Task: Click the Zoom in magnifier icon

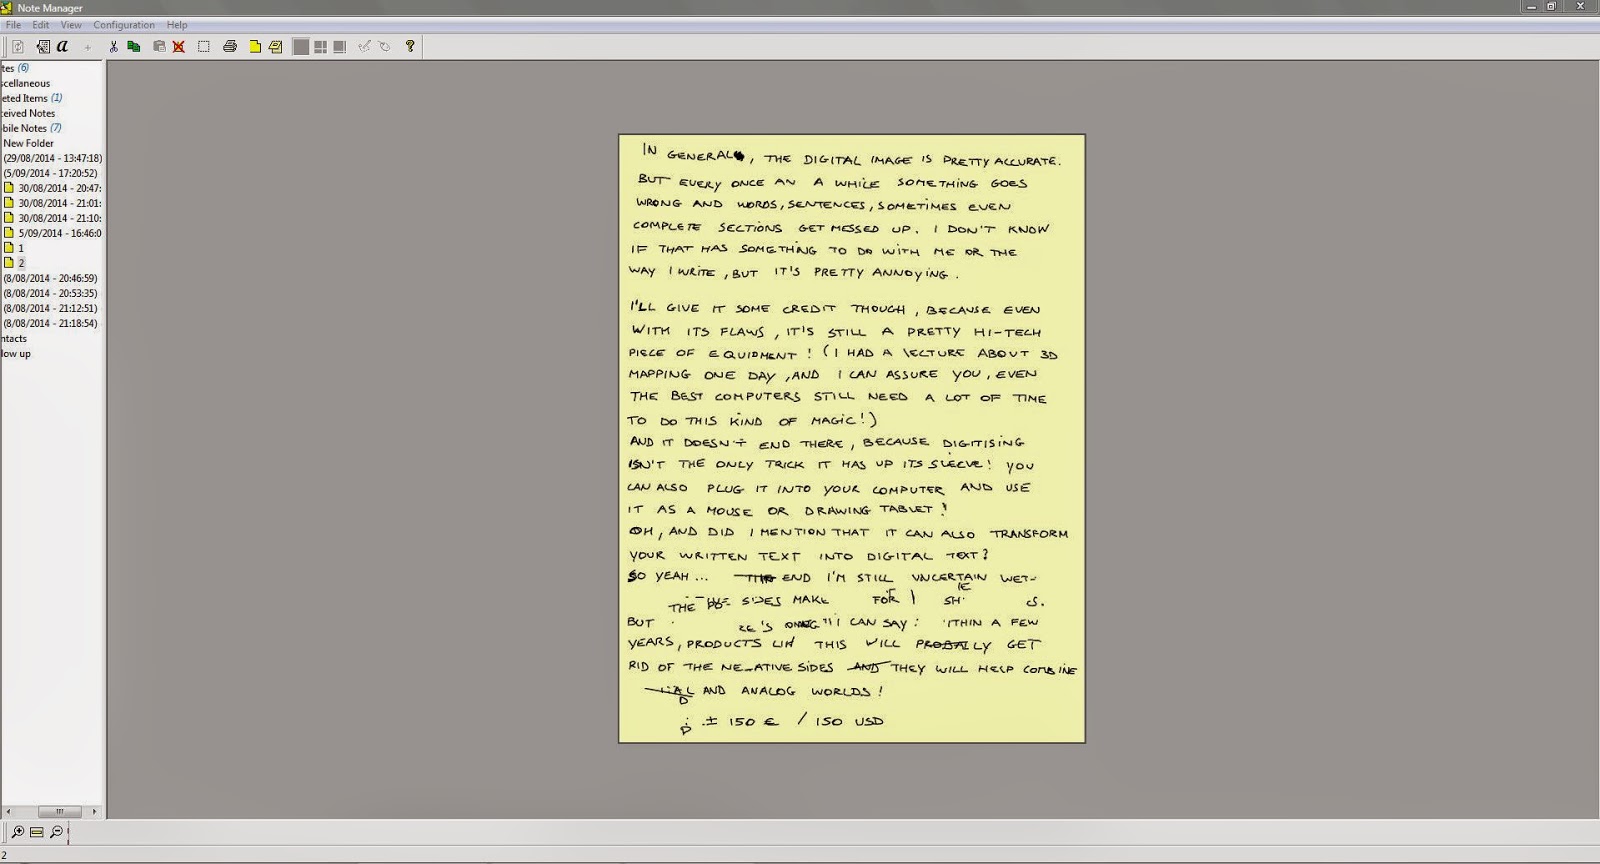Action: pyautogui.click(x=18, y=831)
